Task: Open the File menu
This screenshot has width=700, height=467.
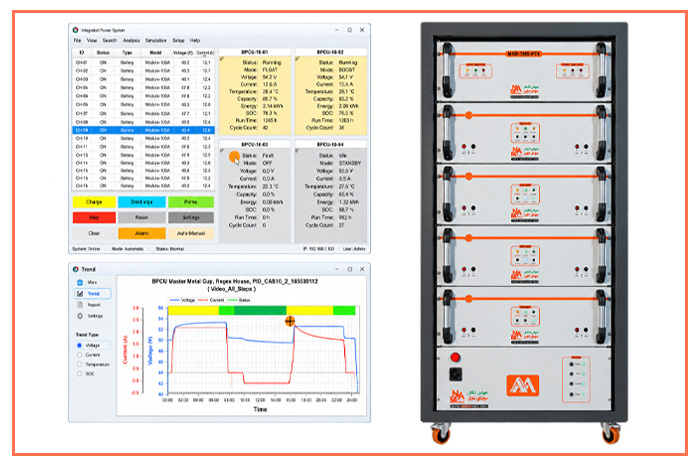Action: pos(77,40)
